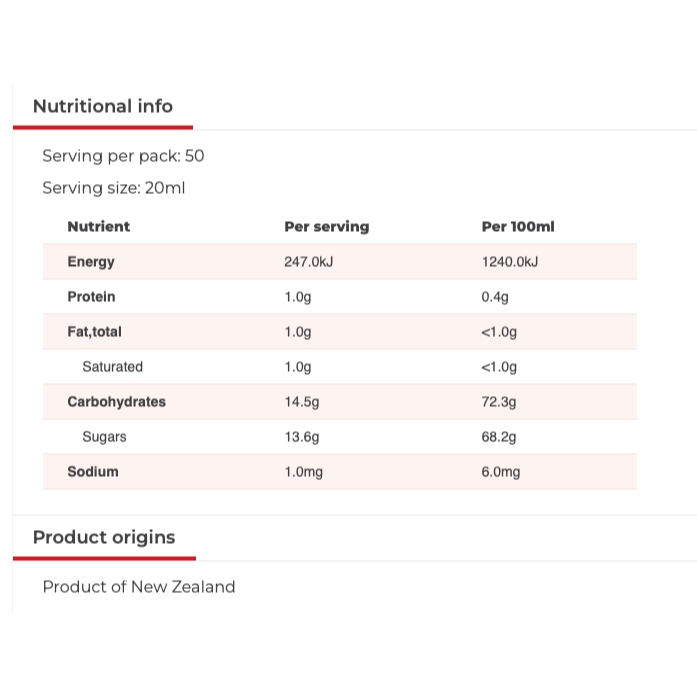Select the Carbohydrates row label
This screenshot has height=697, width=697.
click(x=116, y=402)
